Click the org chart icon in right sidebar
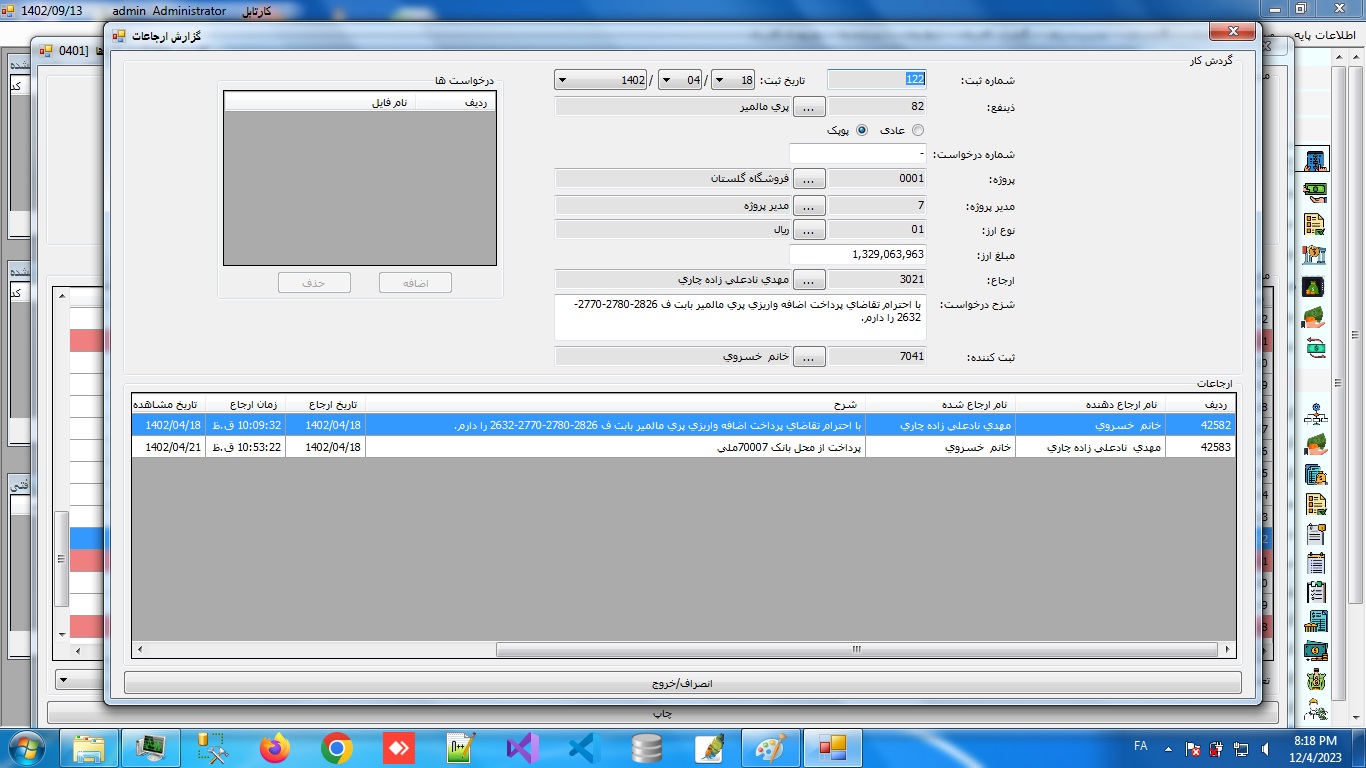The image size is (1366, 768). 1315,415
